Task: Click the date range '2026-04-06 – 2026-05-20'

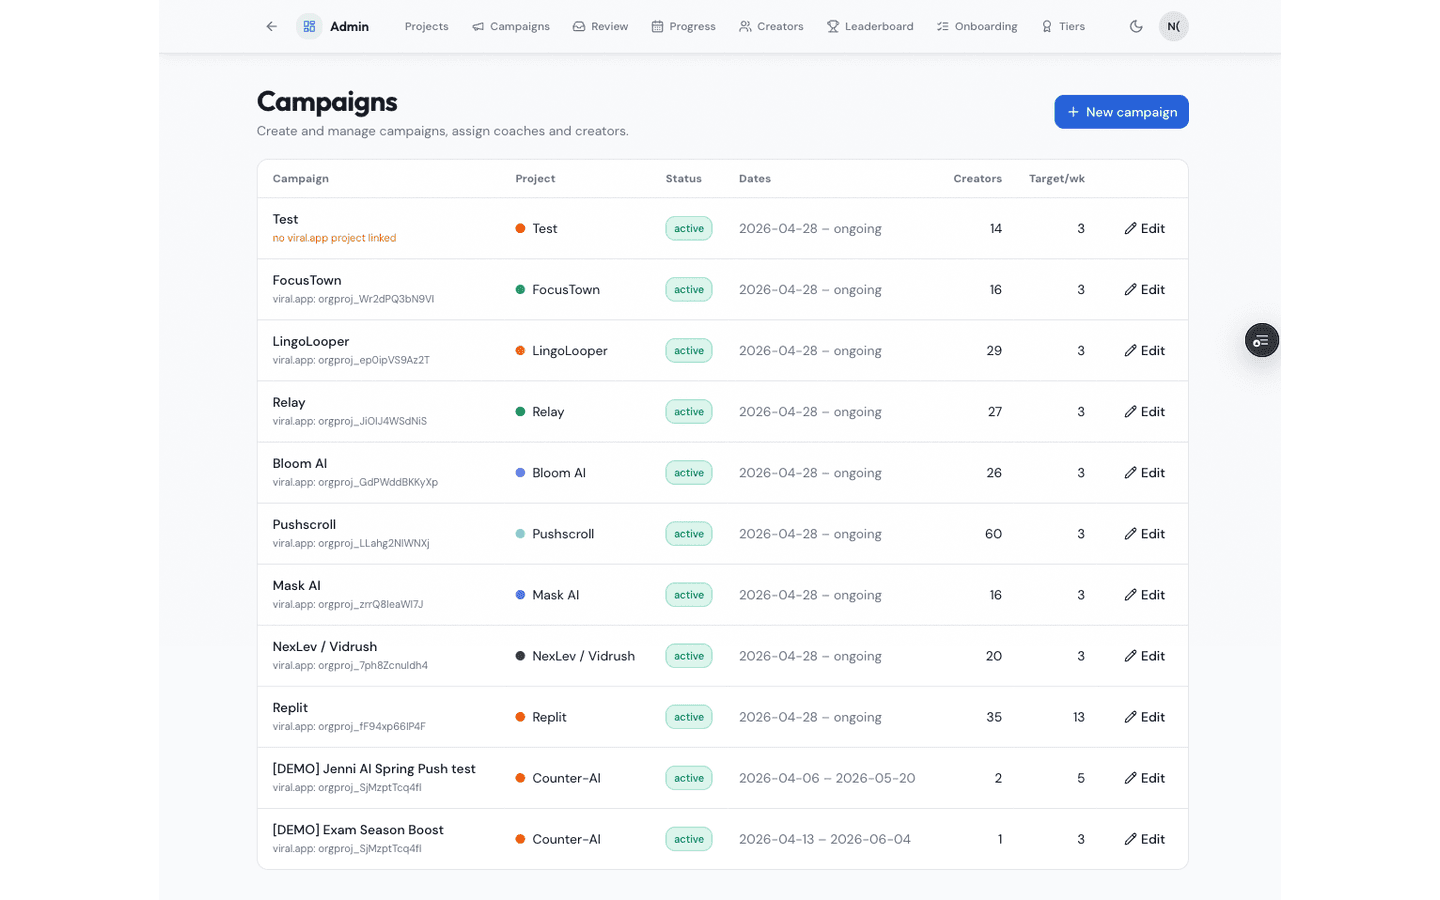Action: [x=827, y=778]
